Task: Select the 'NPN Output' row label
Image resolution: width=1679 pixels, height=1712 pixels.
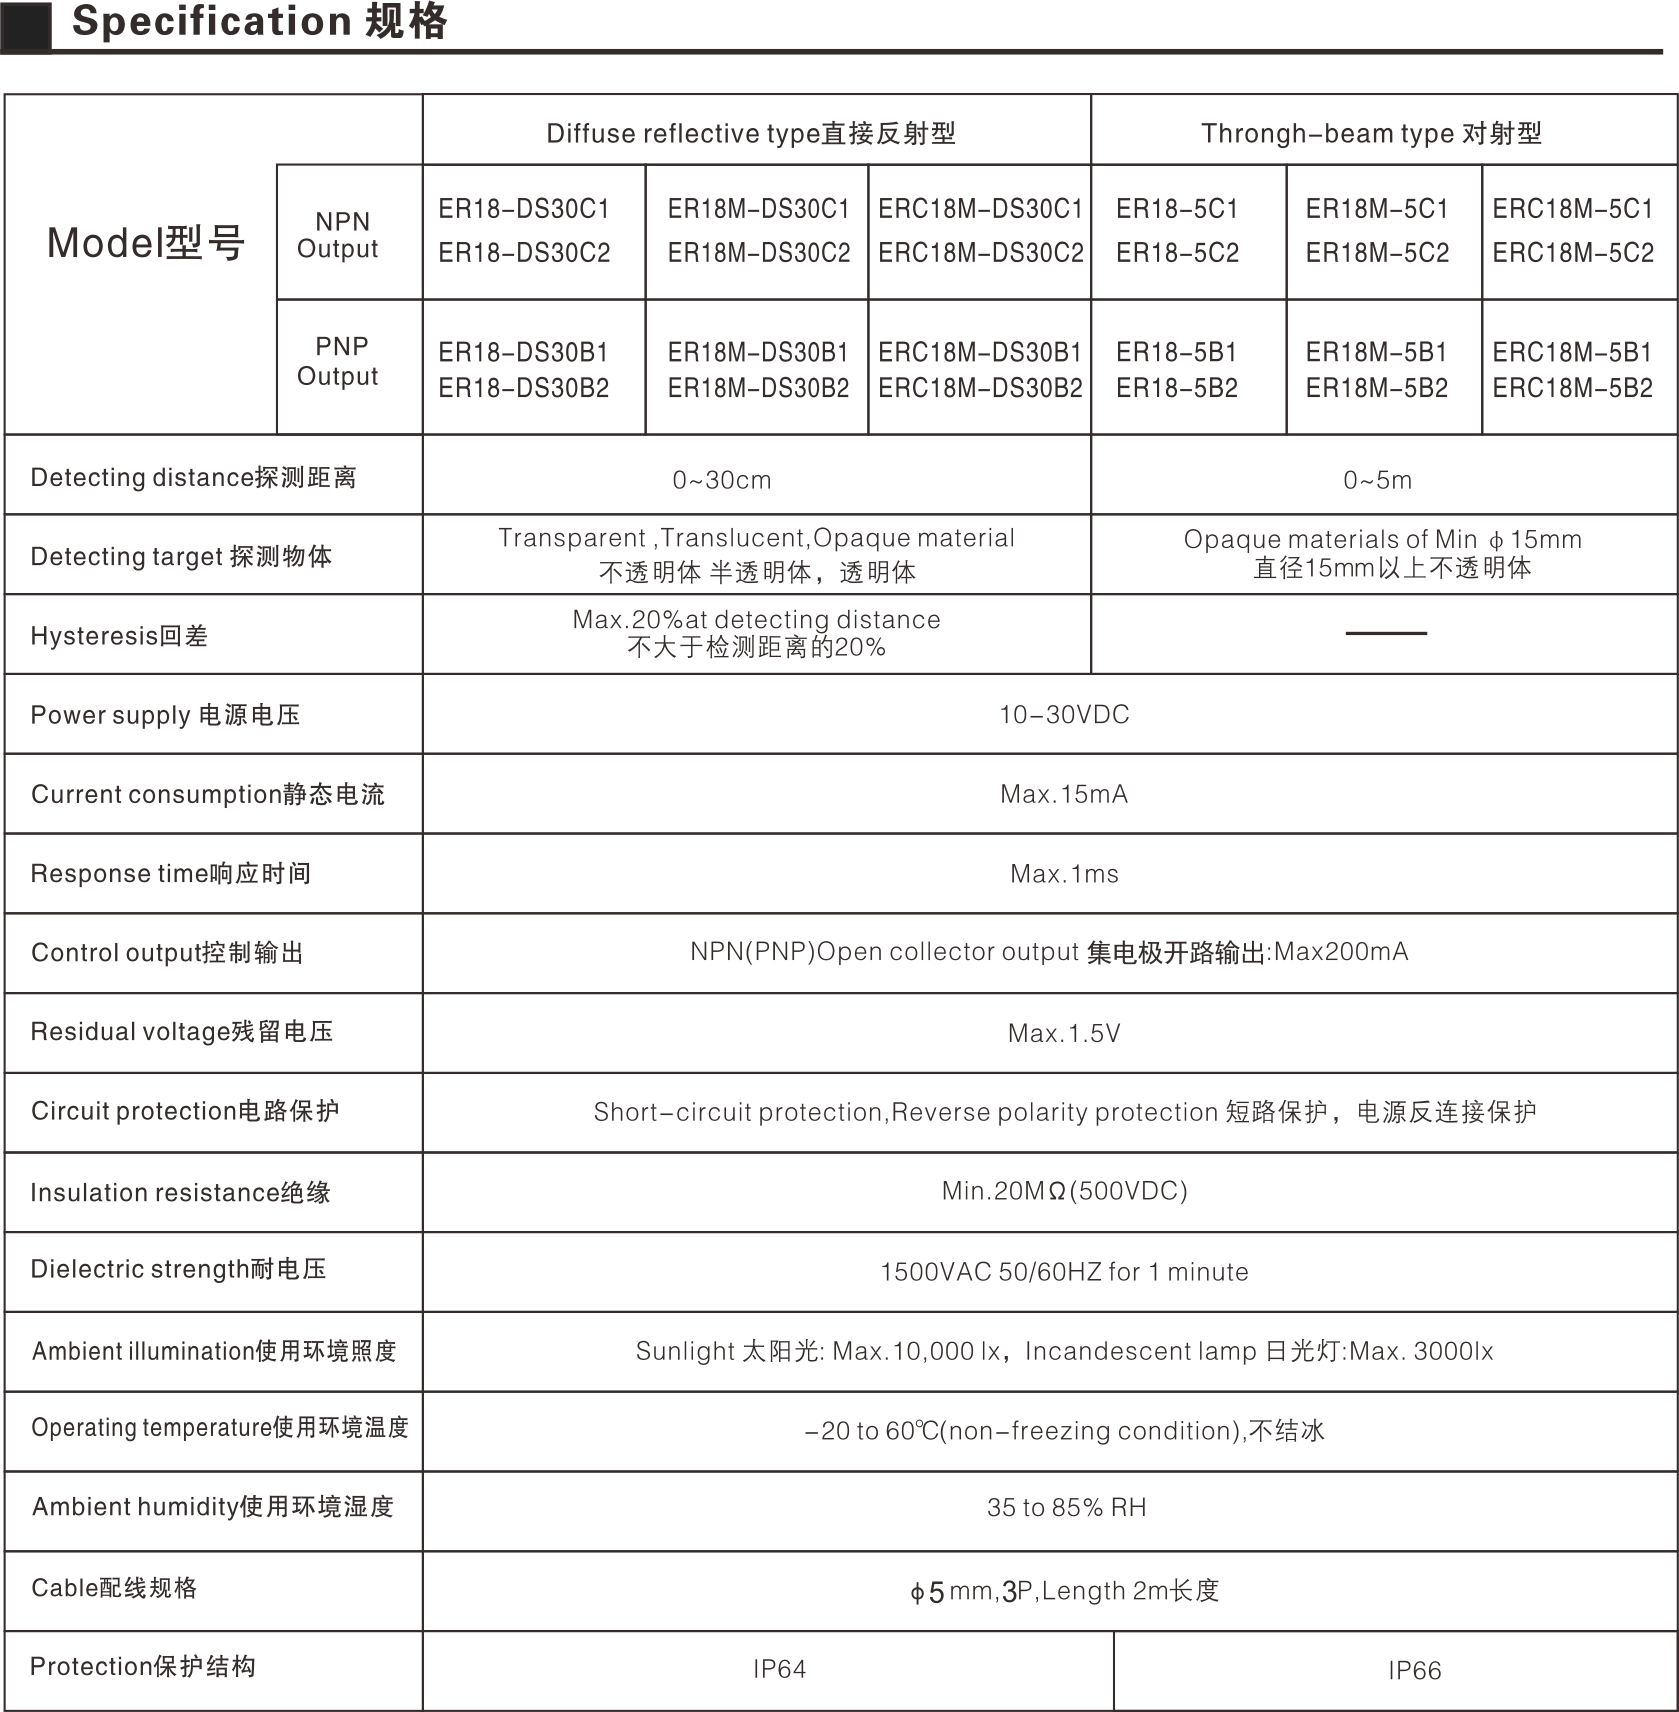Action: pyautogui.click(x=339, y=235)
